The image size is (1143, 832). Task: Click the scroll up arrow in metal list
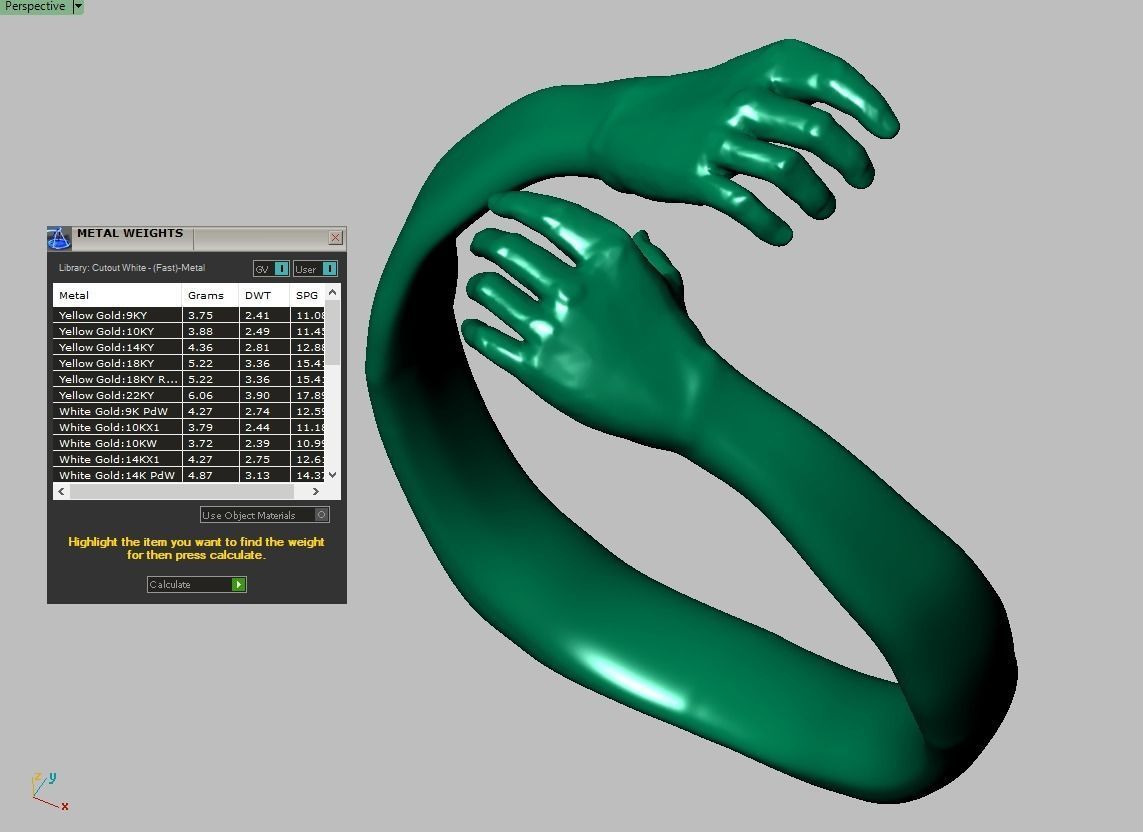click(332, 292)
